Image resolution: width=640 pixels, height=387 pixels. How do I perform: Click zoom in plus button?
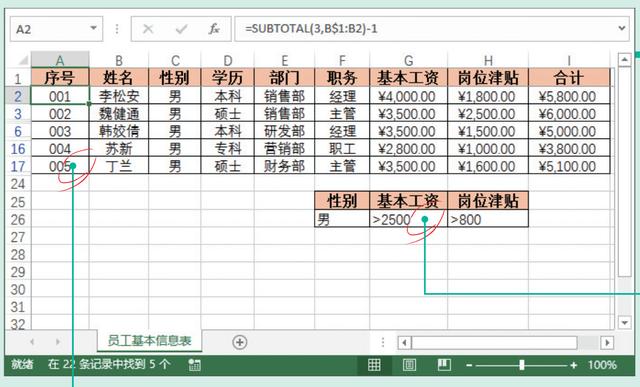coord(574,365)
